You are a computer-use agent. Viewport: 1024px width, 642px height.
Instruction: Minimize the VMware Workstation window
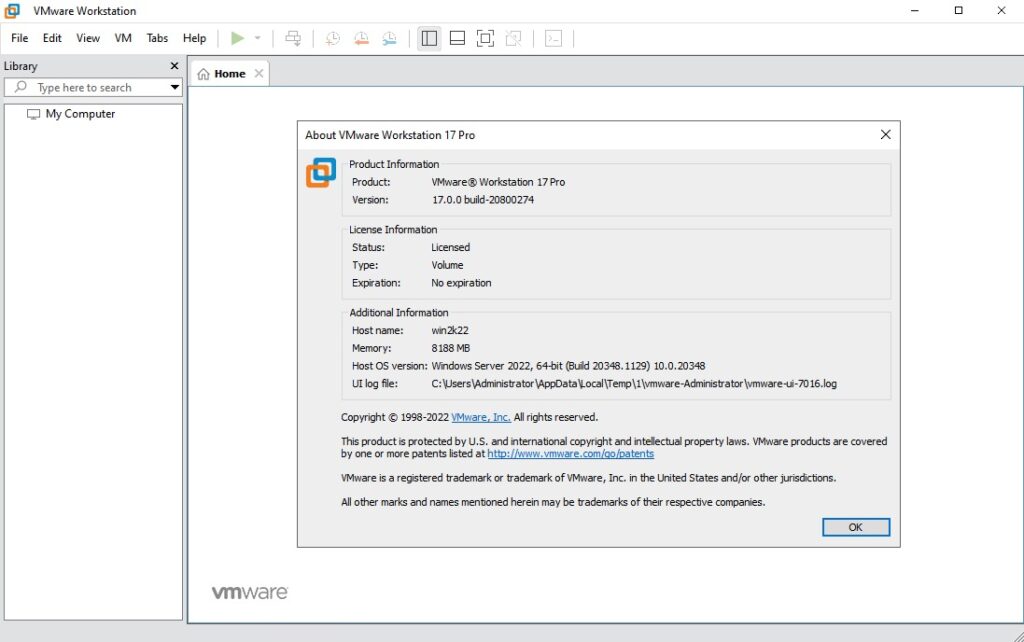tap(915, 10)
